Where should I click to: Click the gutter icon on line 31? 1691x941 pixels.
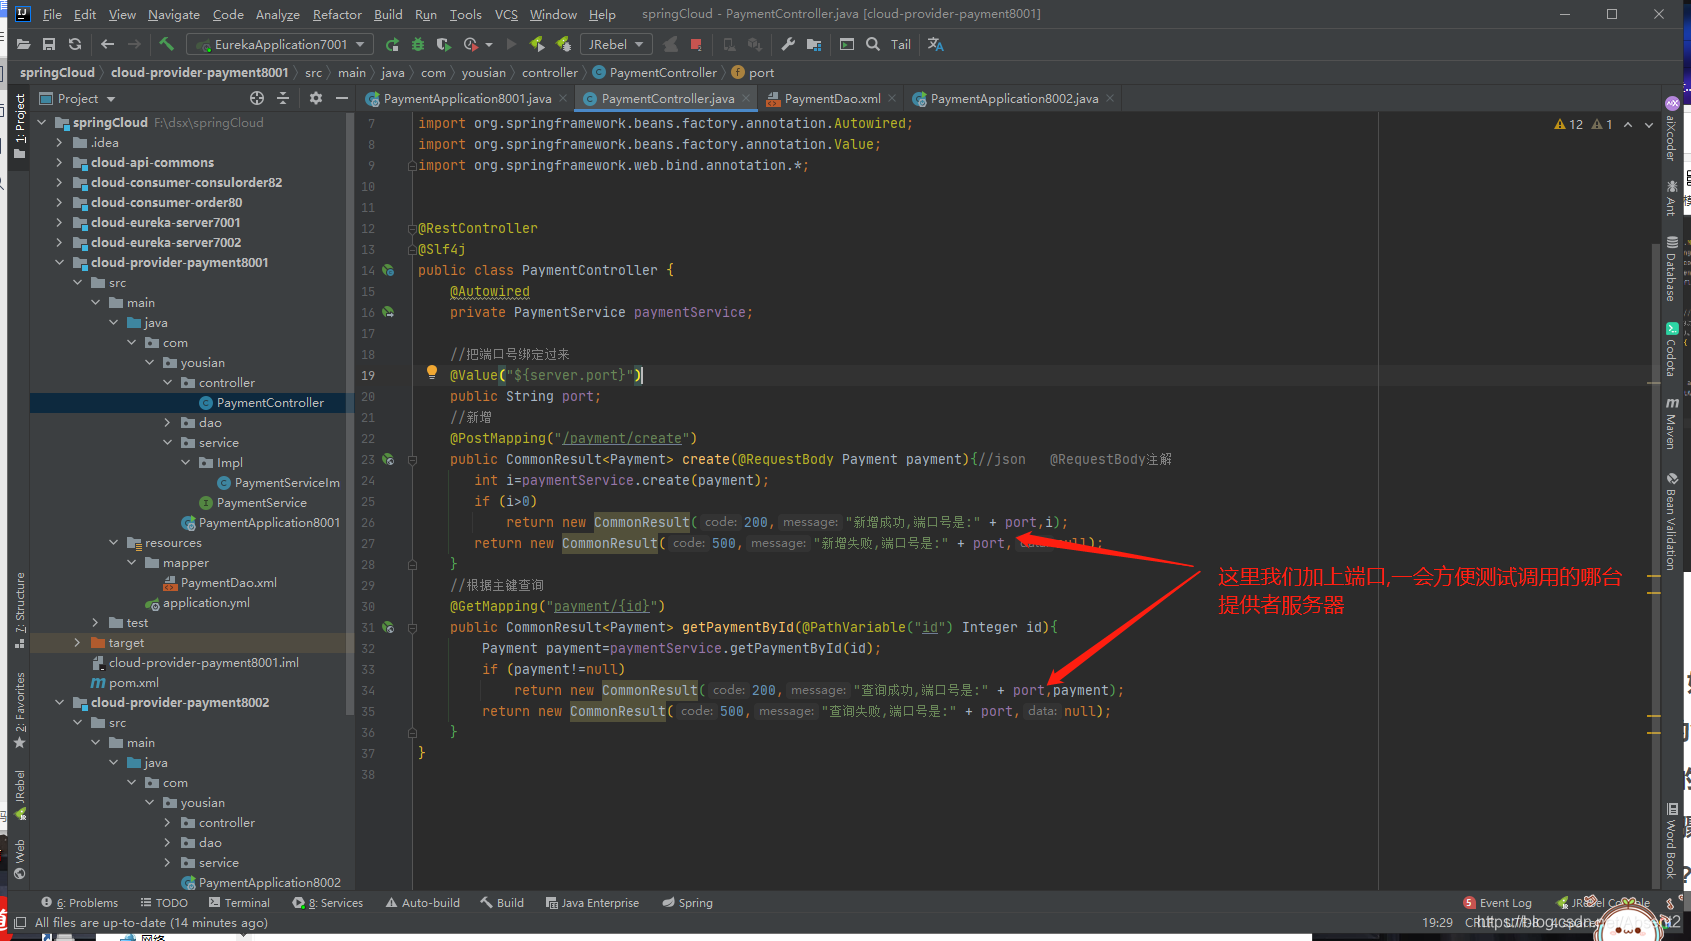pyautogui.click(x=388, y=627)
